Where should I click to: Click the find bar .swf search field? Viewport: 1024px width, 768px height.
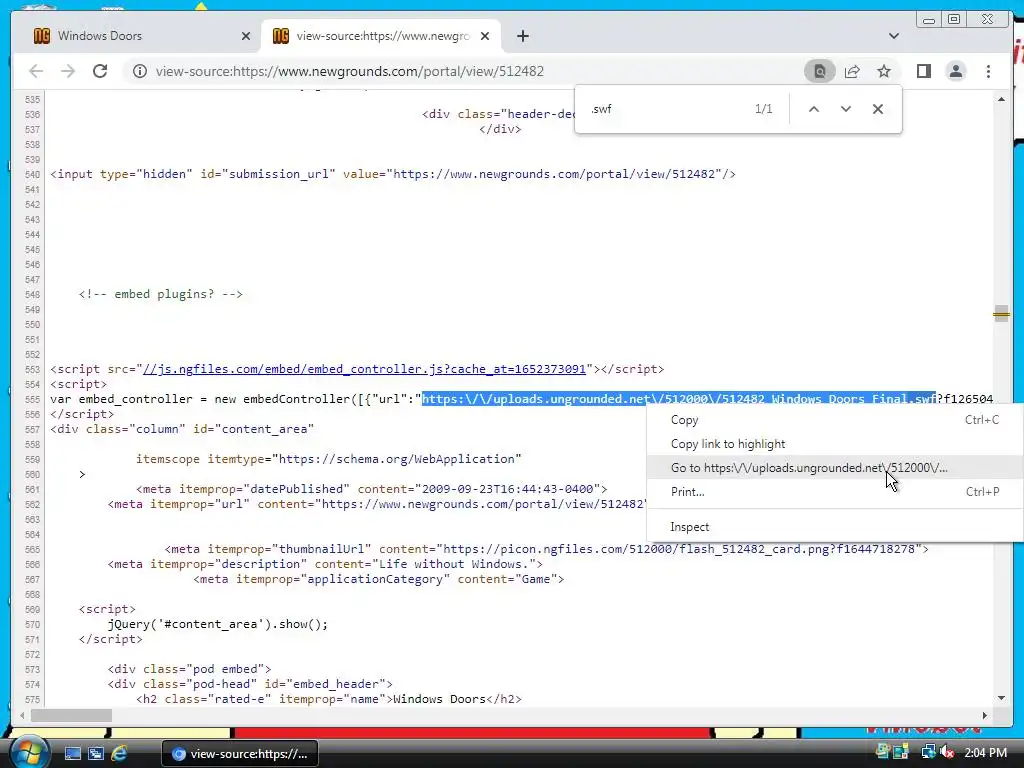pos(666,109)
